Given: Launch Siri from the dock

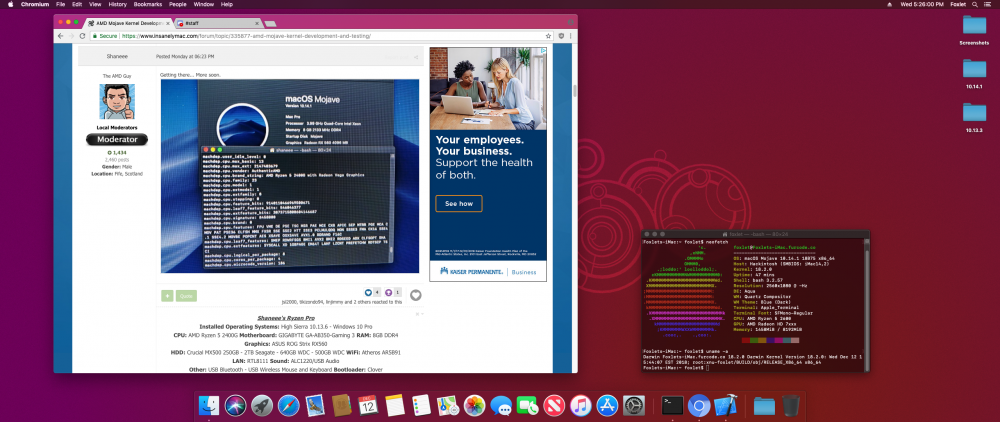Looking at the screenshot, I should [236, 405].
